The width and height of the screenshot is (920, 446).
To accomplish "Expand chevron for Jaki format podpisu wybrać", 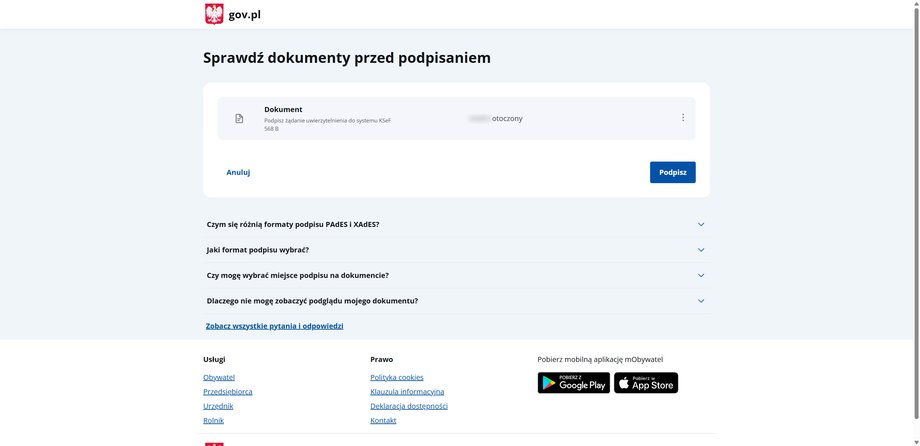I will pos(701,250).
